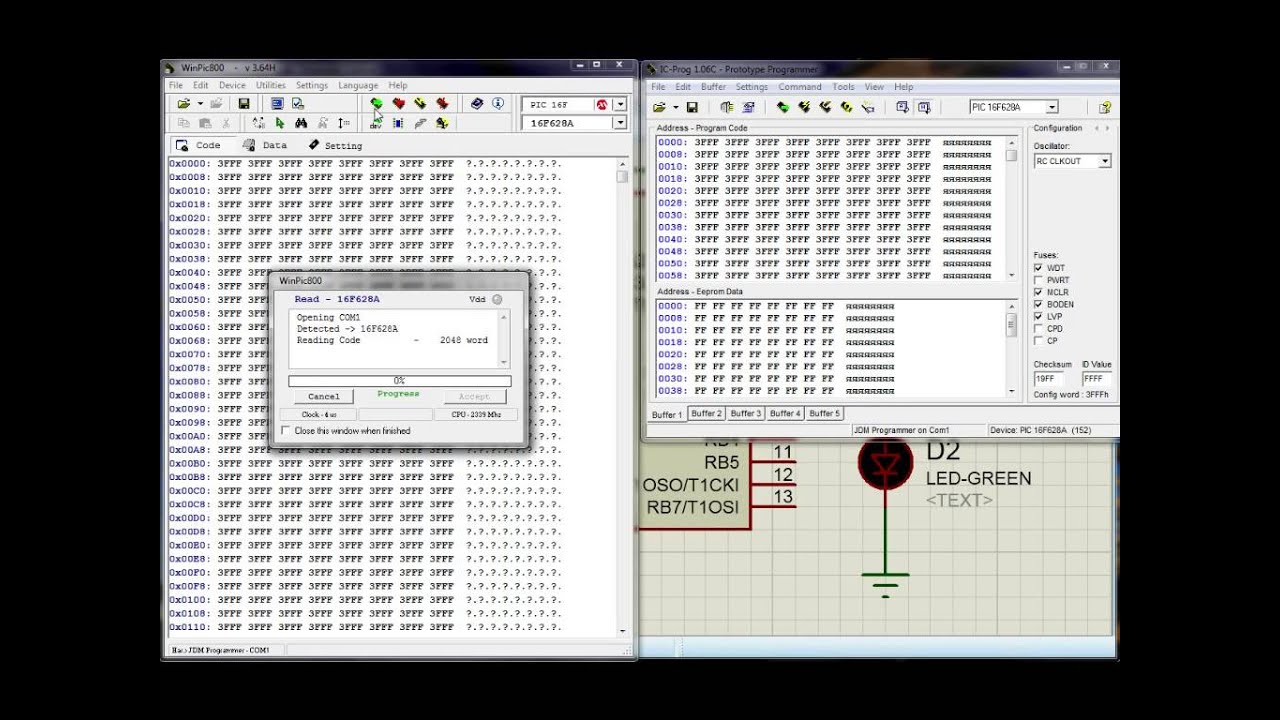Click the WinPic800 info bubble icon
The image size is (1280, 720).
coord(497,103)
